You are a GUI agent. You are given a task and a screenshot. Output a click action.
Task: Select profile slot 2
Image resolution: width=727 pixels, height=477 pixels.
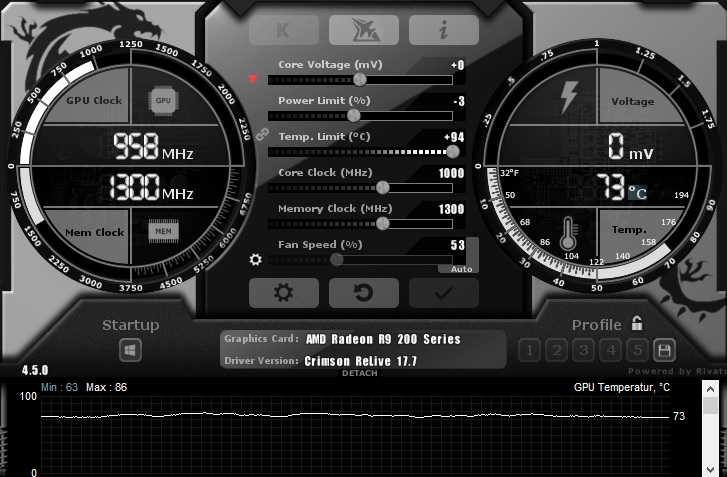[557, 350]
